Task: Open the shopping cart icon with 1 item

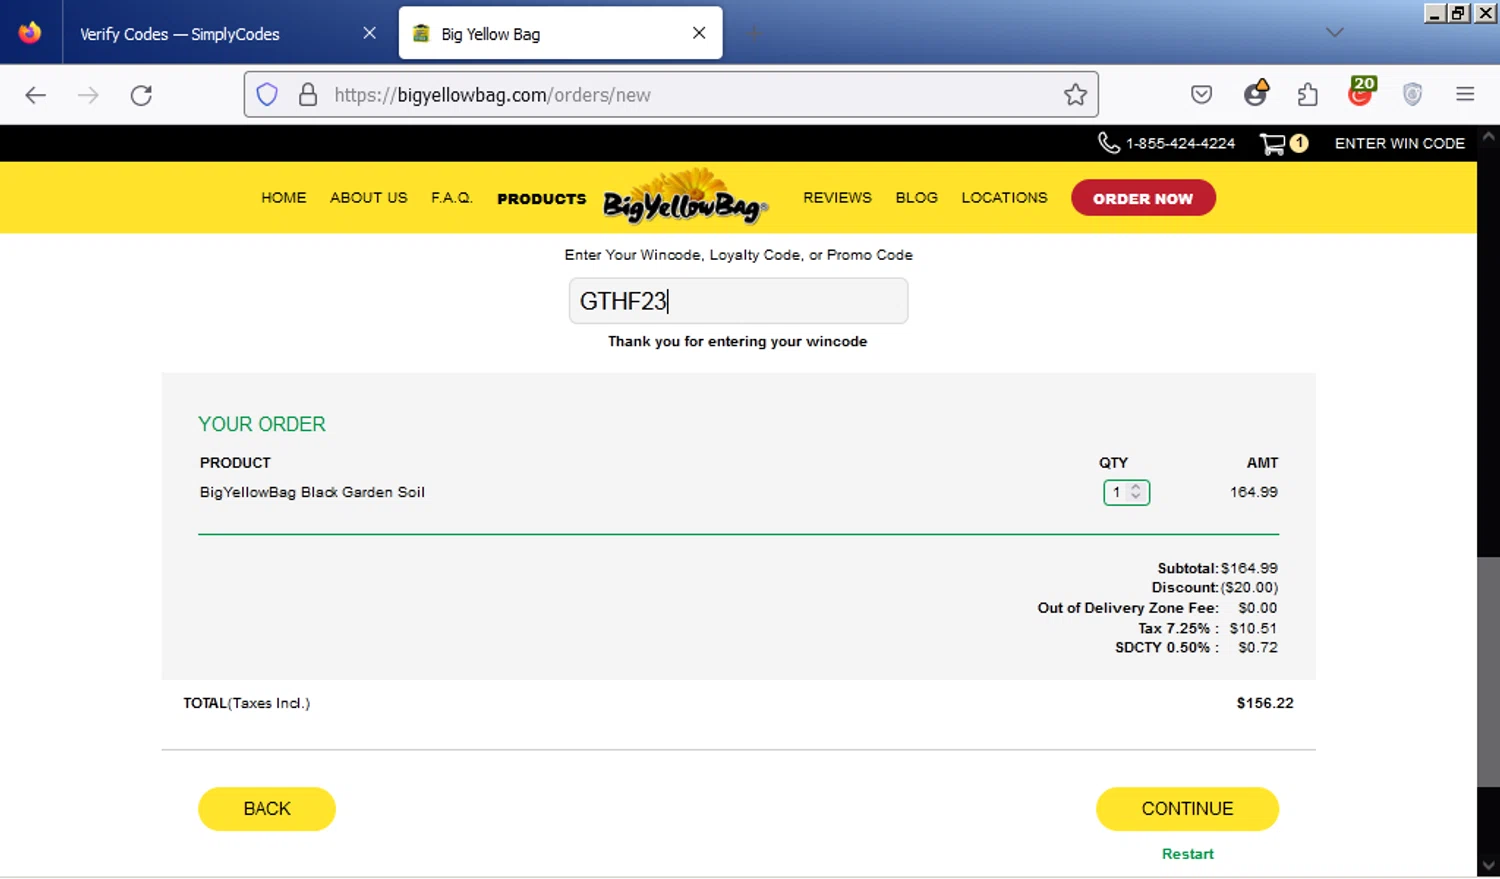Action: pos(1283,143)
